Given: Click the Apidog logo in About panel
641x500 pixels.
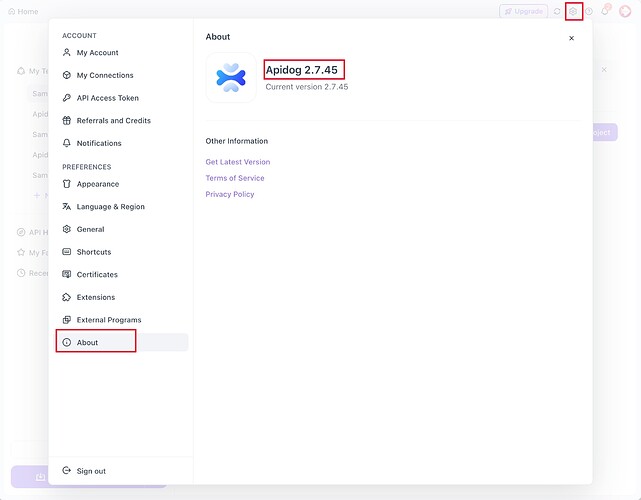Looking at the screenshot, I should pyautogui.click(x=231, y=78).
